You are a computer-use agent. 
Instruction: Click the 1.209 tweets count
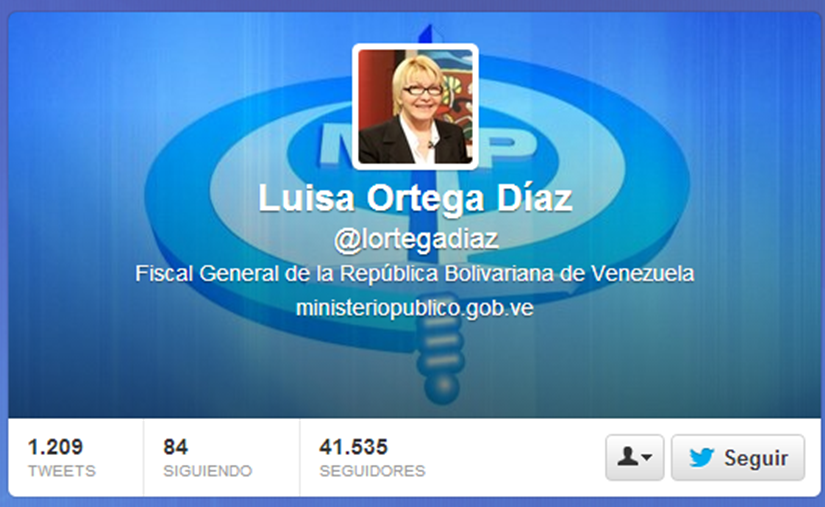(x=55, y=447)
